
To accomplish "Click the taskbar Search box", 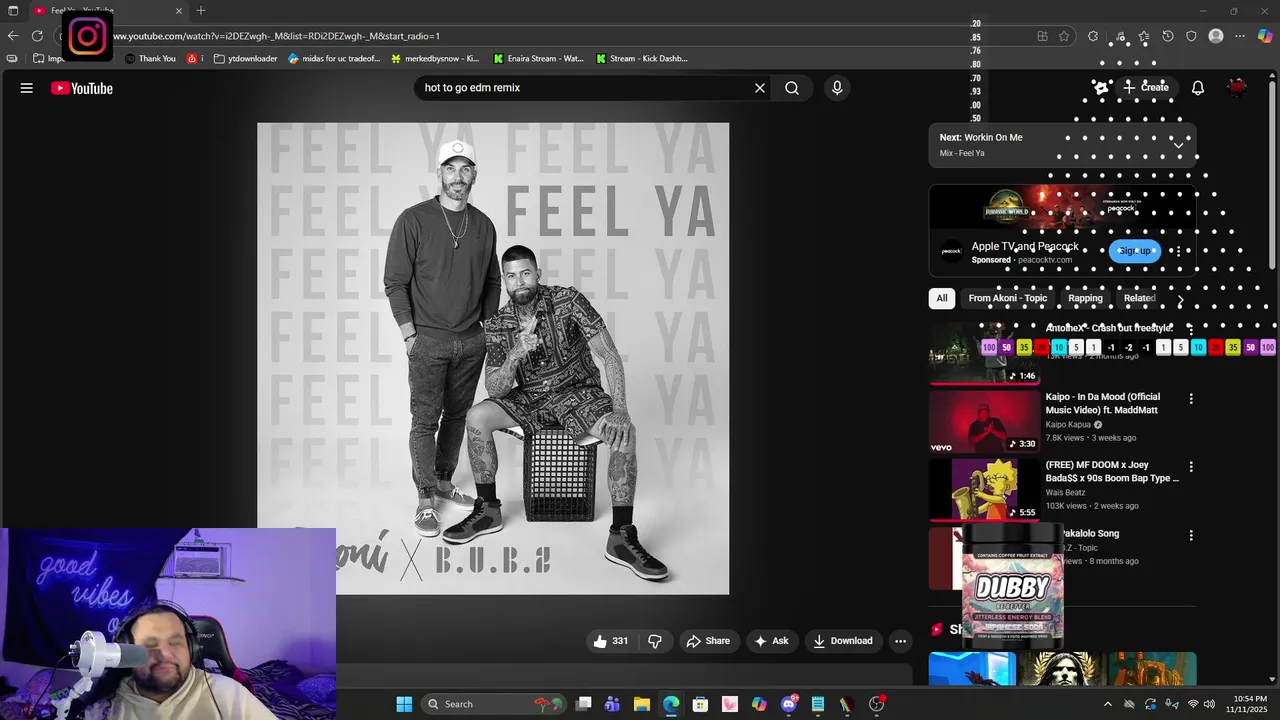I will click(x=494, y=704).
